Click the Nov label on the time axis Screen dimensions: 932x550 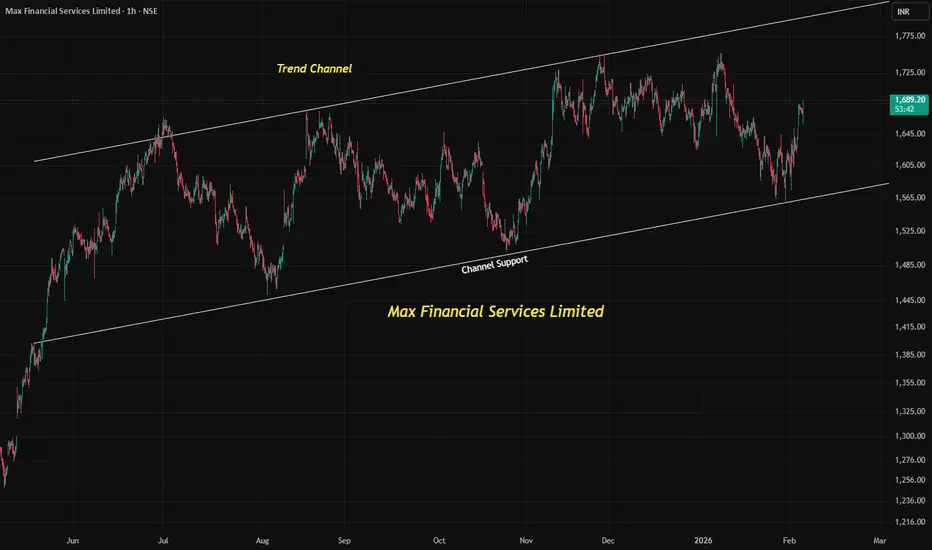tap(526, 541)
